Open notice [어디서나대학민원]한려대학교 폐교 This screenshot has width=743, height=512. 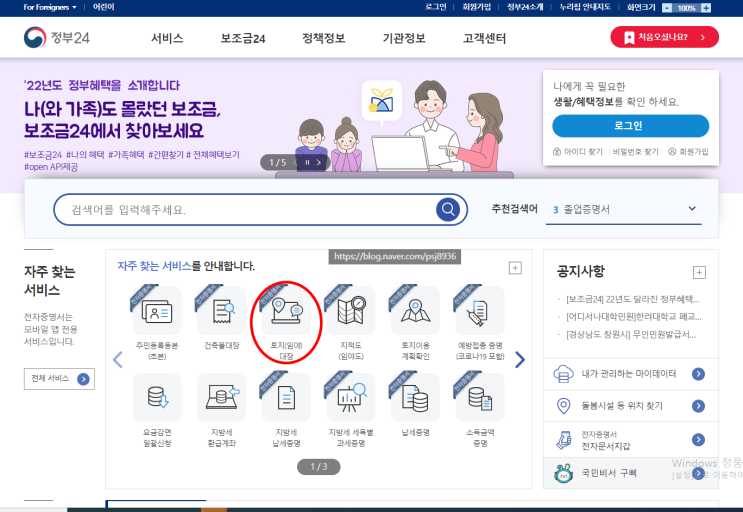pyautogui.click(x=634, y=316)
